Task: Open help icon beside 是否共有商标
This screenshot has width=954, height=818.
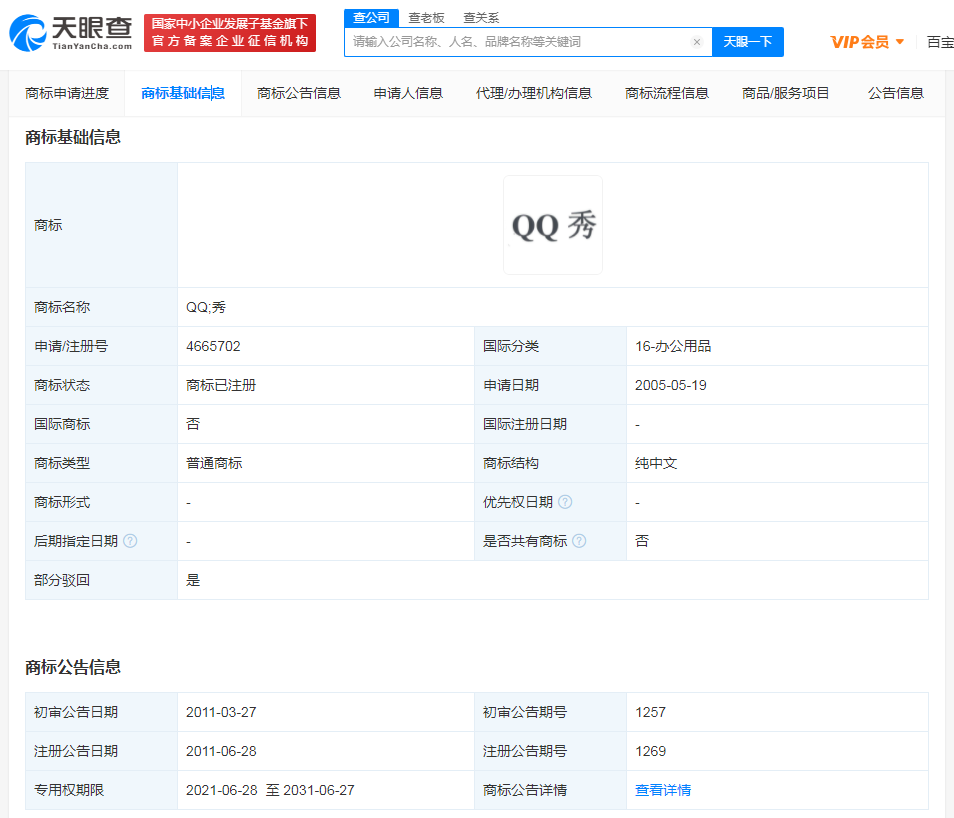Action: pyautogui.click(x=579, y=541)
